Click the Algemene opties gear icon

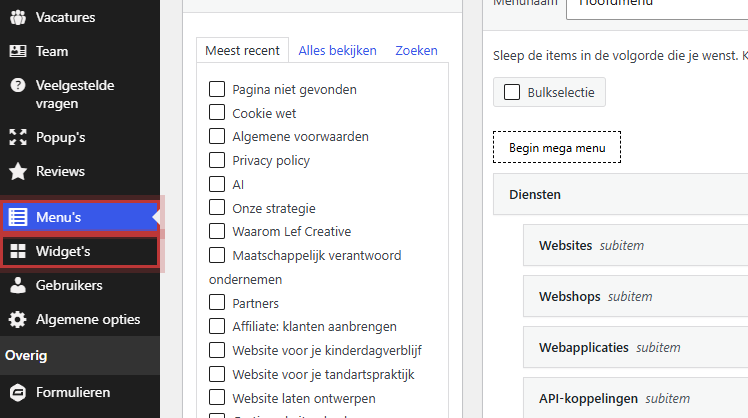18,319
